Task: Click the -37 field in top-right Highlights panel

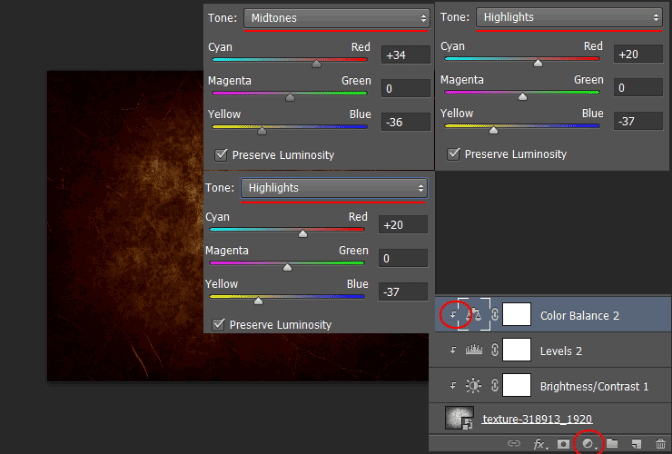Action: click(638, 121)
